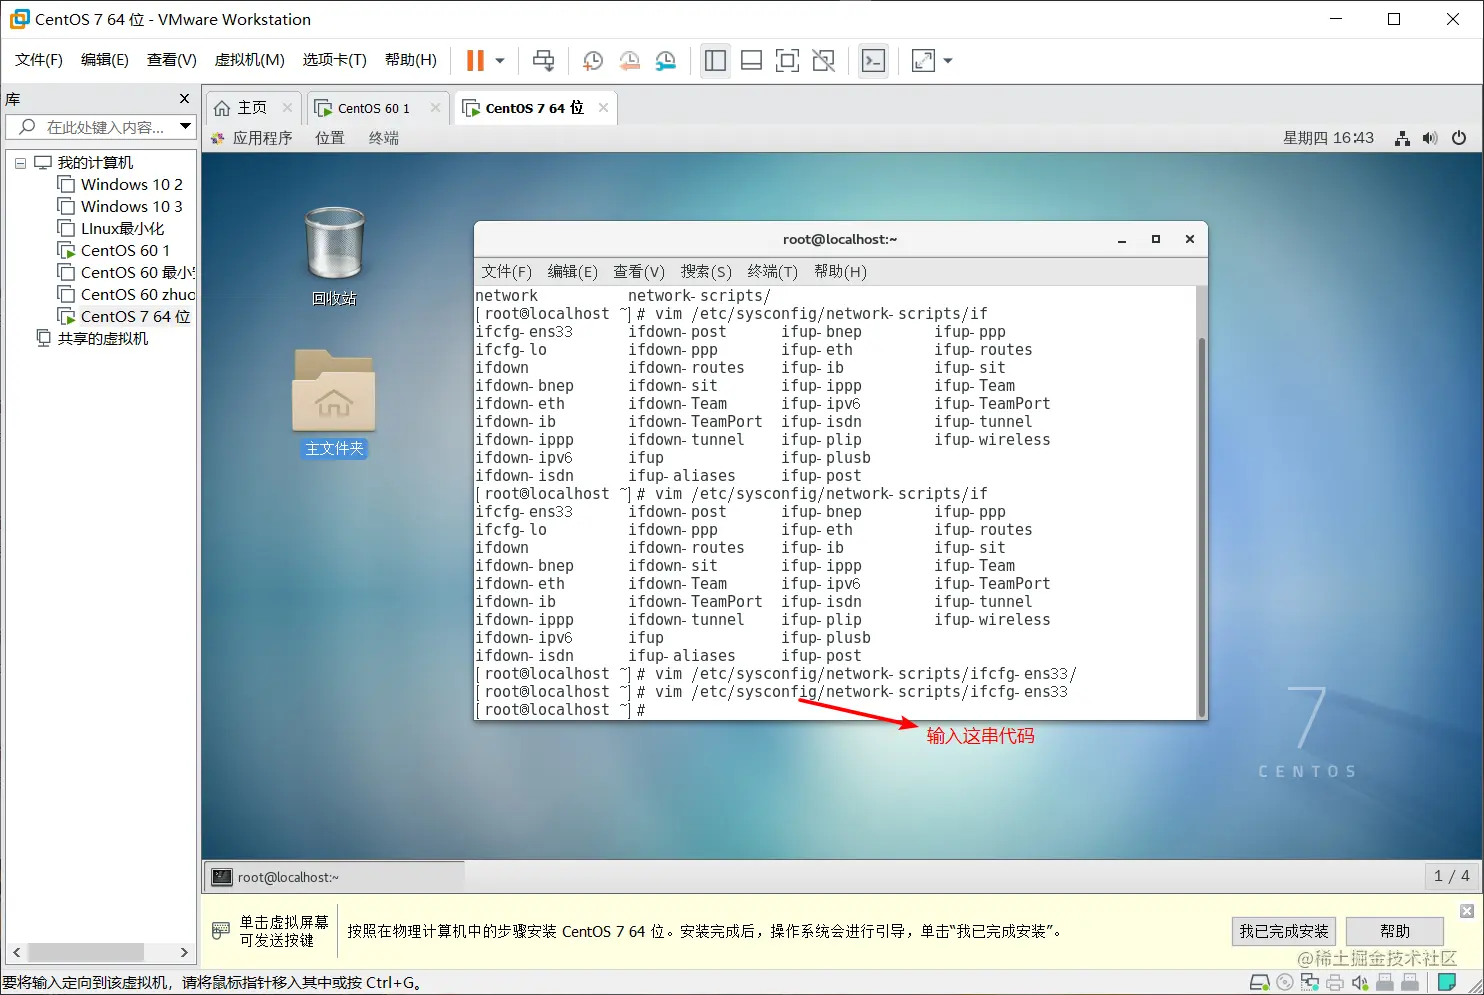The width and height of the screenshot is (1484, 995).
Task: Open the 帮助(H) menu in VMware
Action: (411, 60)
